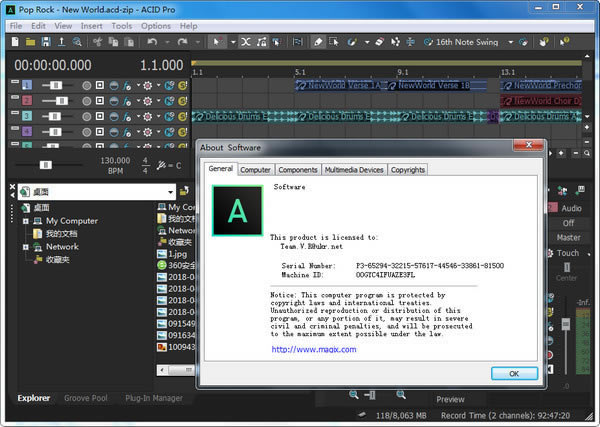
Task: Open the File menu
Action: [x=16, y=26]
